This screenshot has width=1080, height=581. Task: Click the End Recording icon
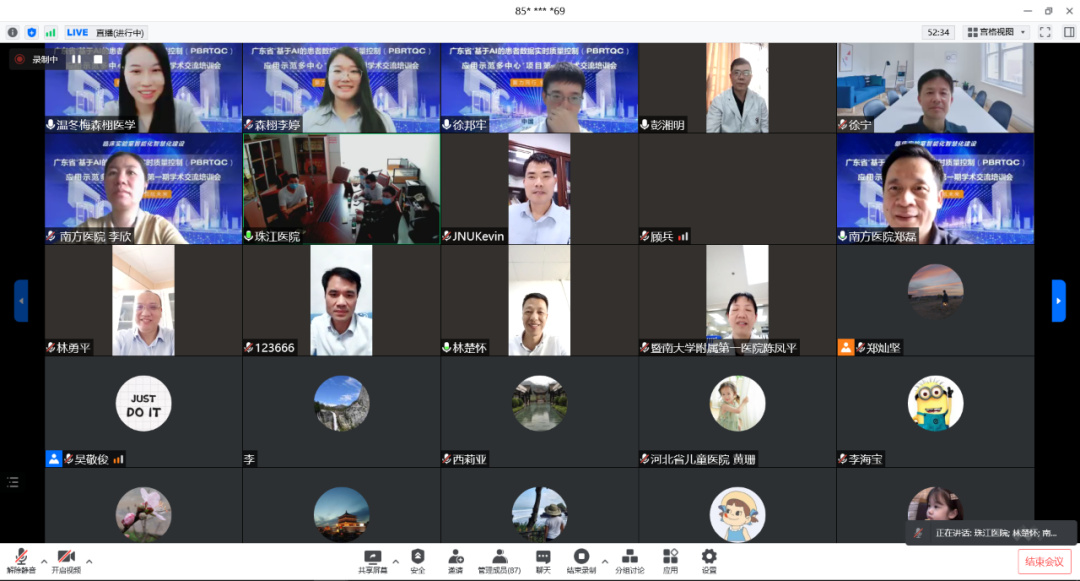click(581, 559)
